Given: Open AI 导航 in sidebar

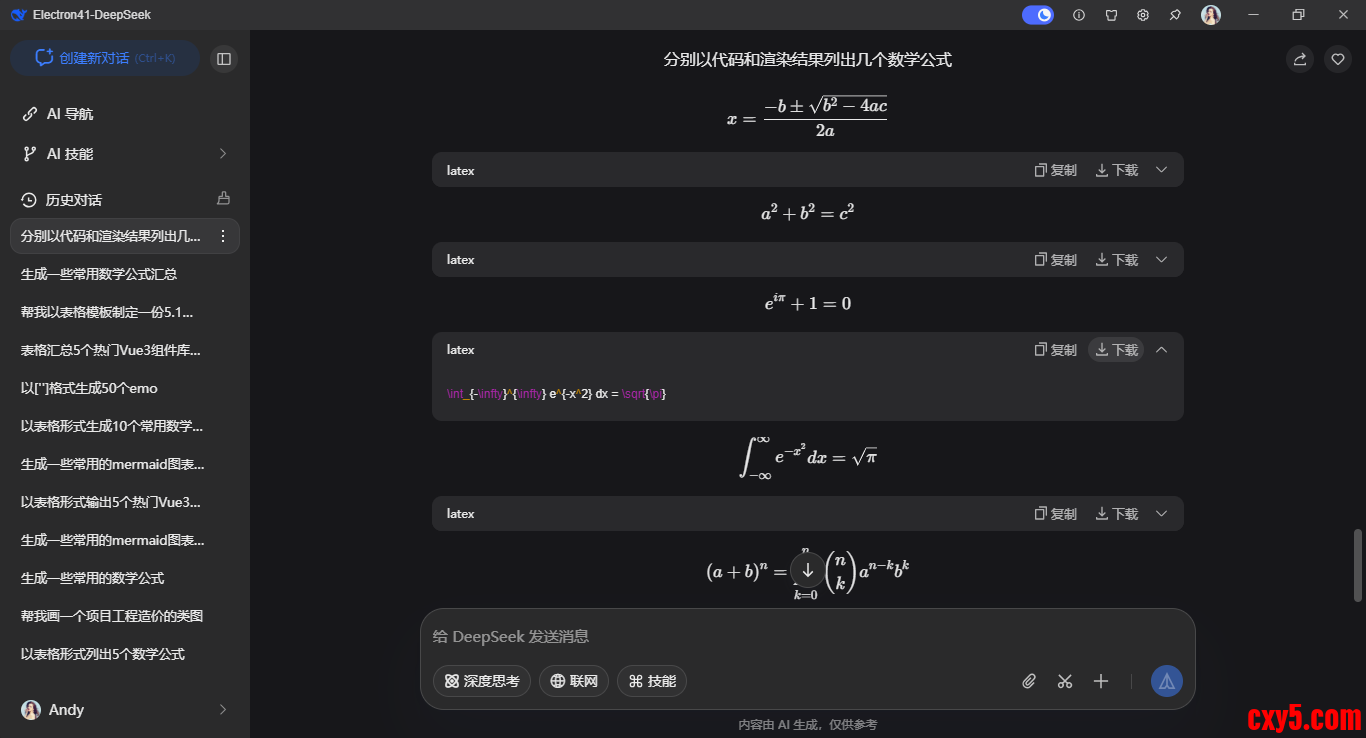Looking at the screenshot, I should click(70, 114).
